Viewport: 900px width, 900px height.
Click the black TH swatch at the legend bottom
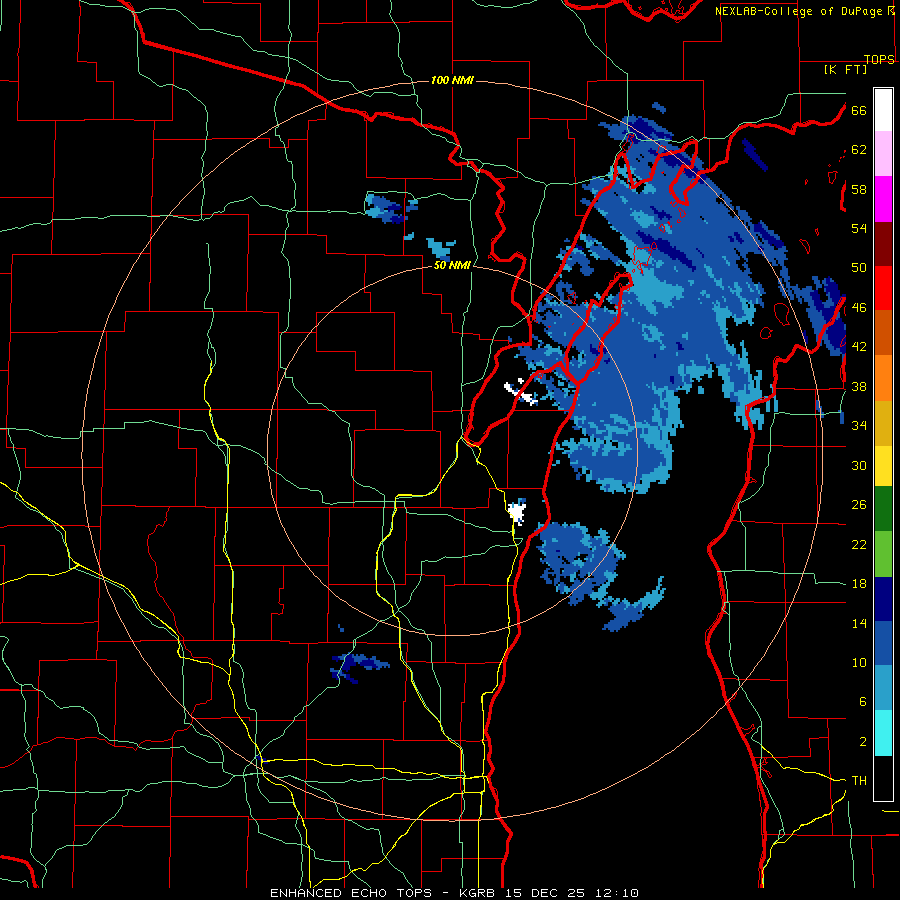pyautogui.click(x=883, y=778)
